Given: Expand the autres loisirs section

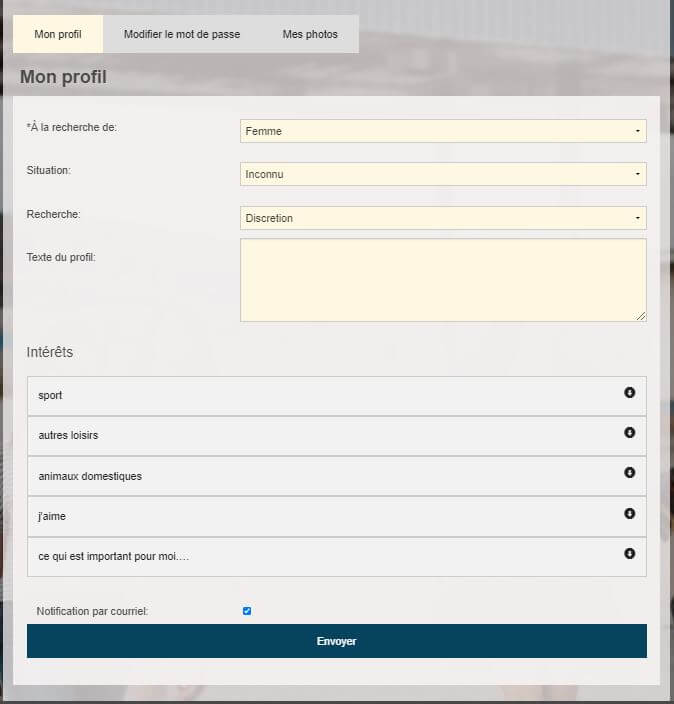Looking at the screenshot, I should [320, 436].
